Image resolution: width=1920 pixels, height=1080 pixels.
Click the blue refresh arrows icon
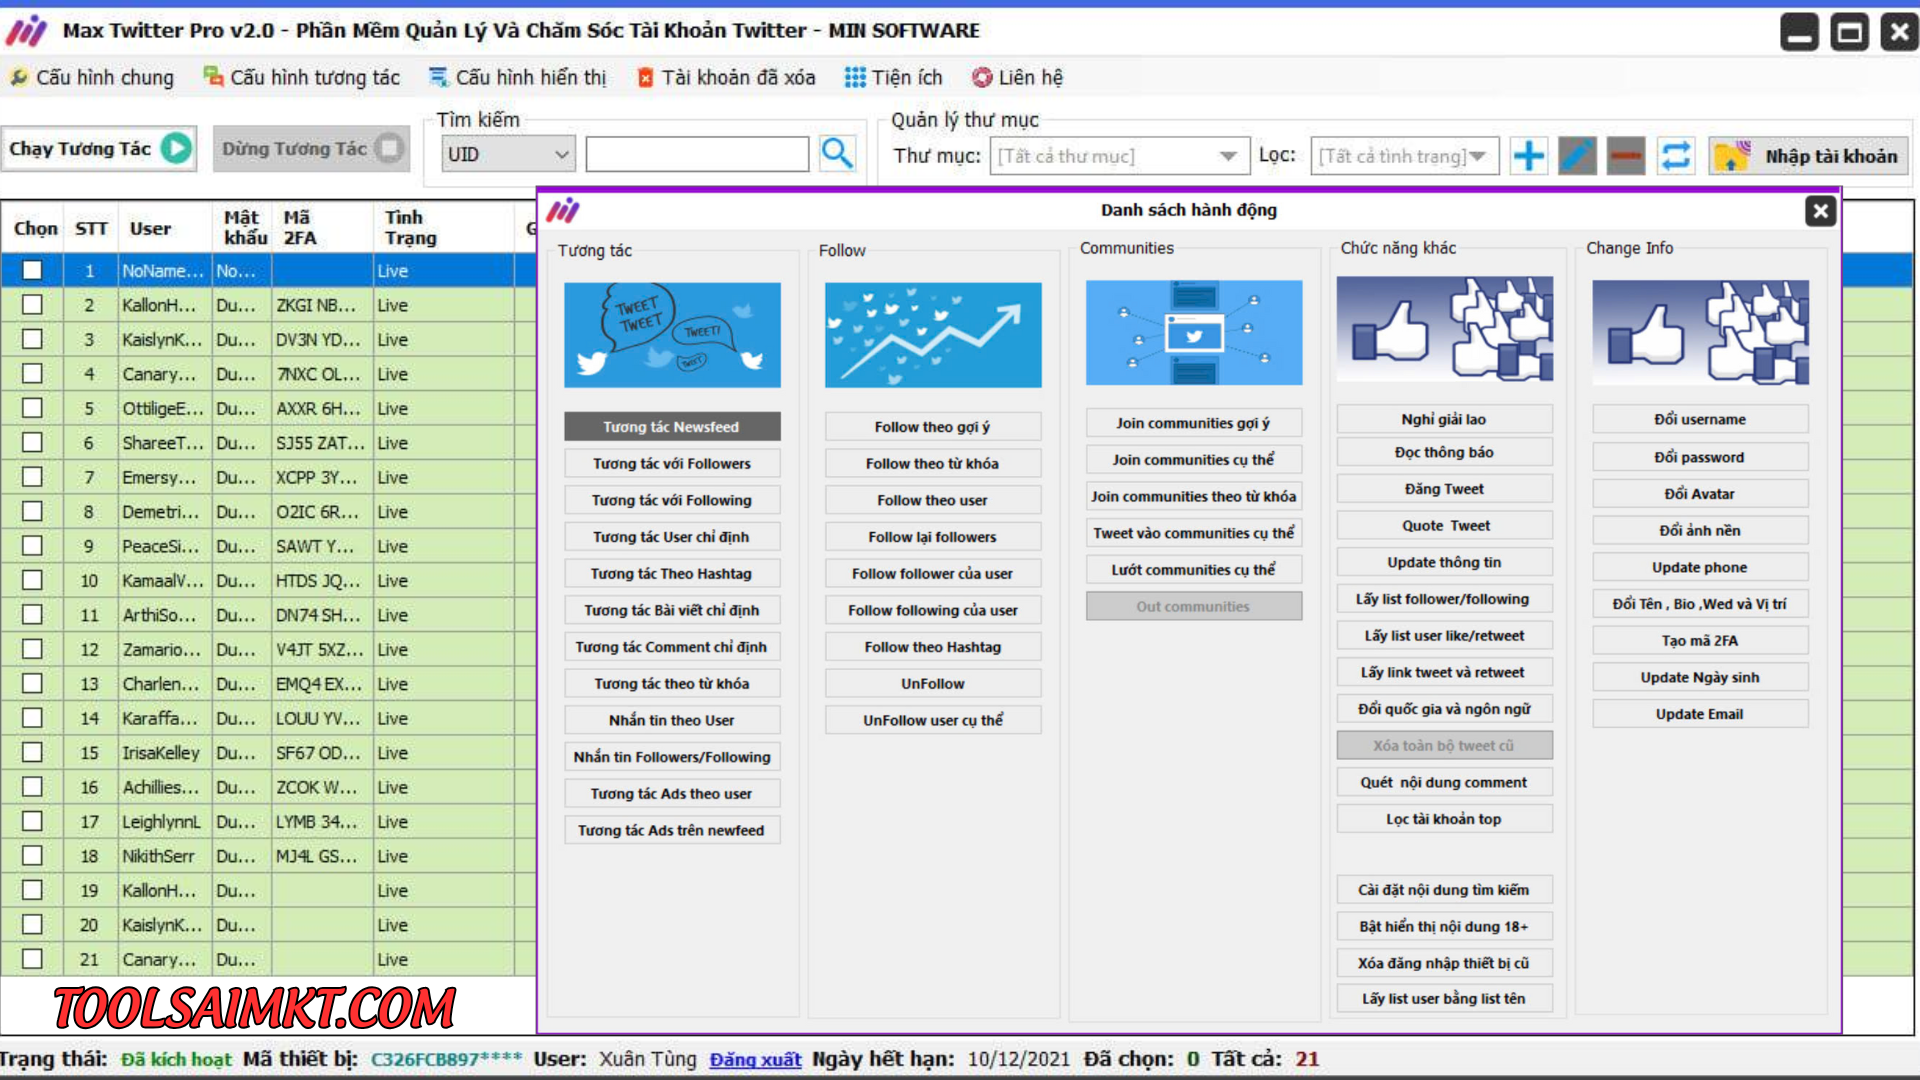[x=1675, y=156]
